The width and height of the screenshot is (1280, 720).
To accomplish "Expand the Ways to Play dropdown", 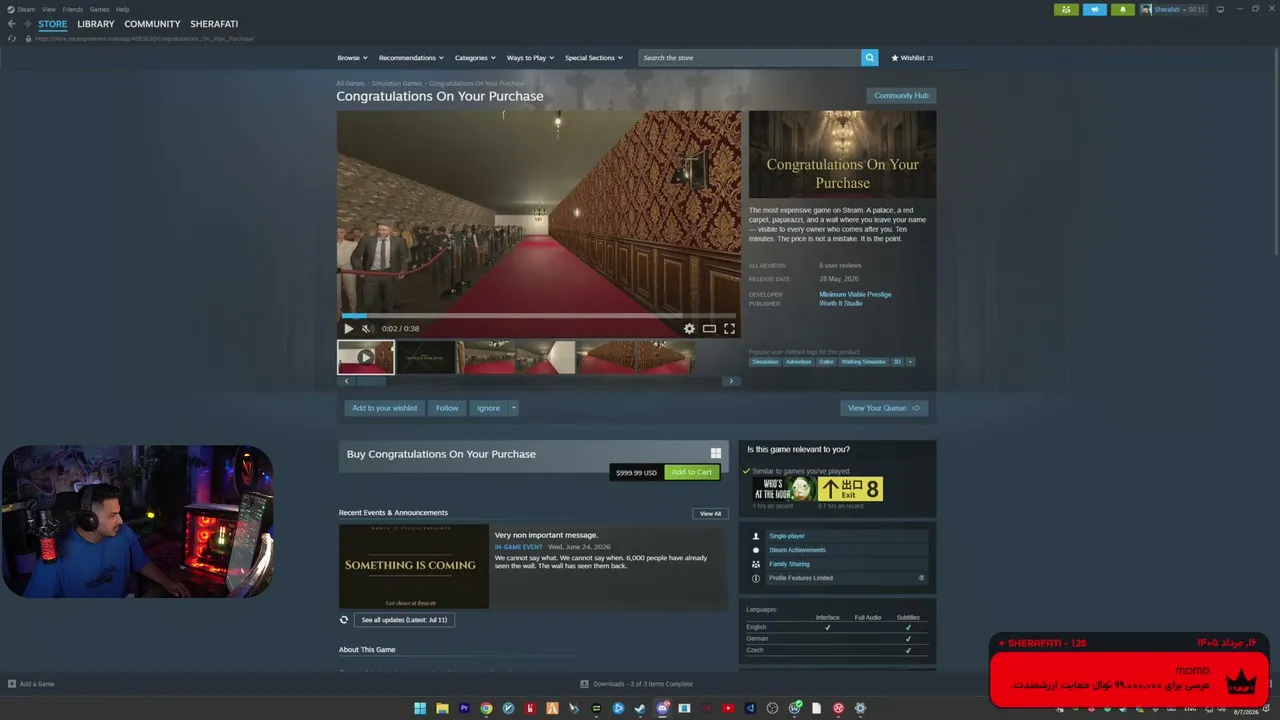I will (530, 58).
